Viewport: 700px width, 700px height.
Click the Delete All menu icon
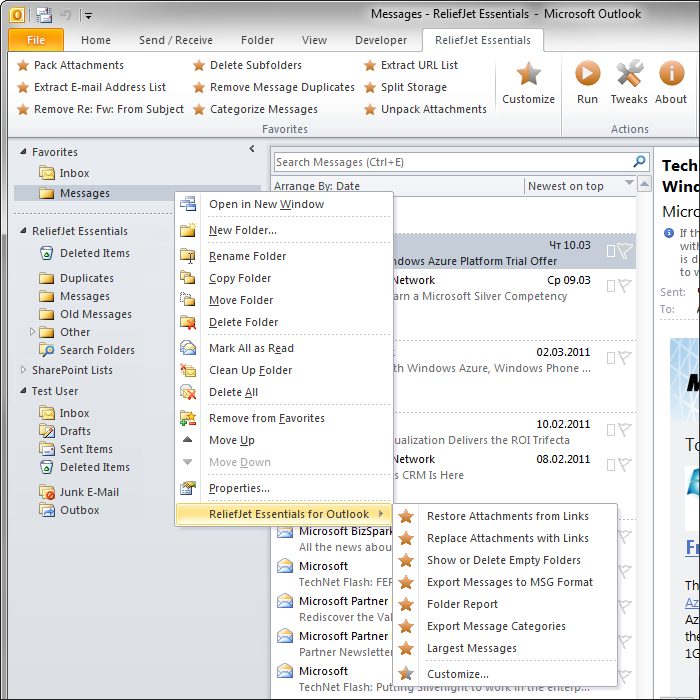188,392
